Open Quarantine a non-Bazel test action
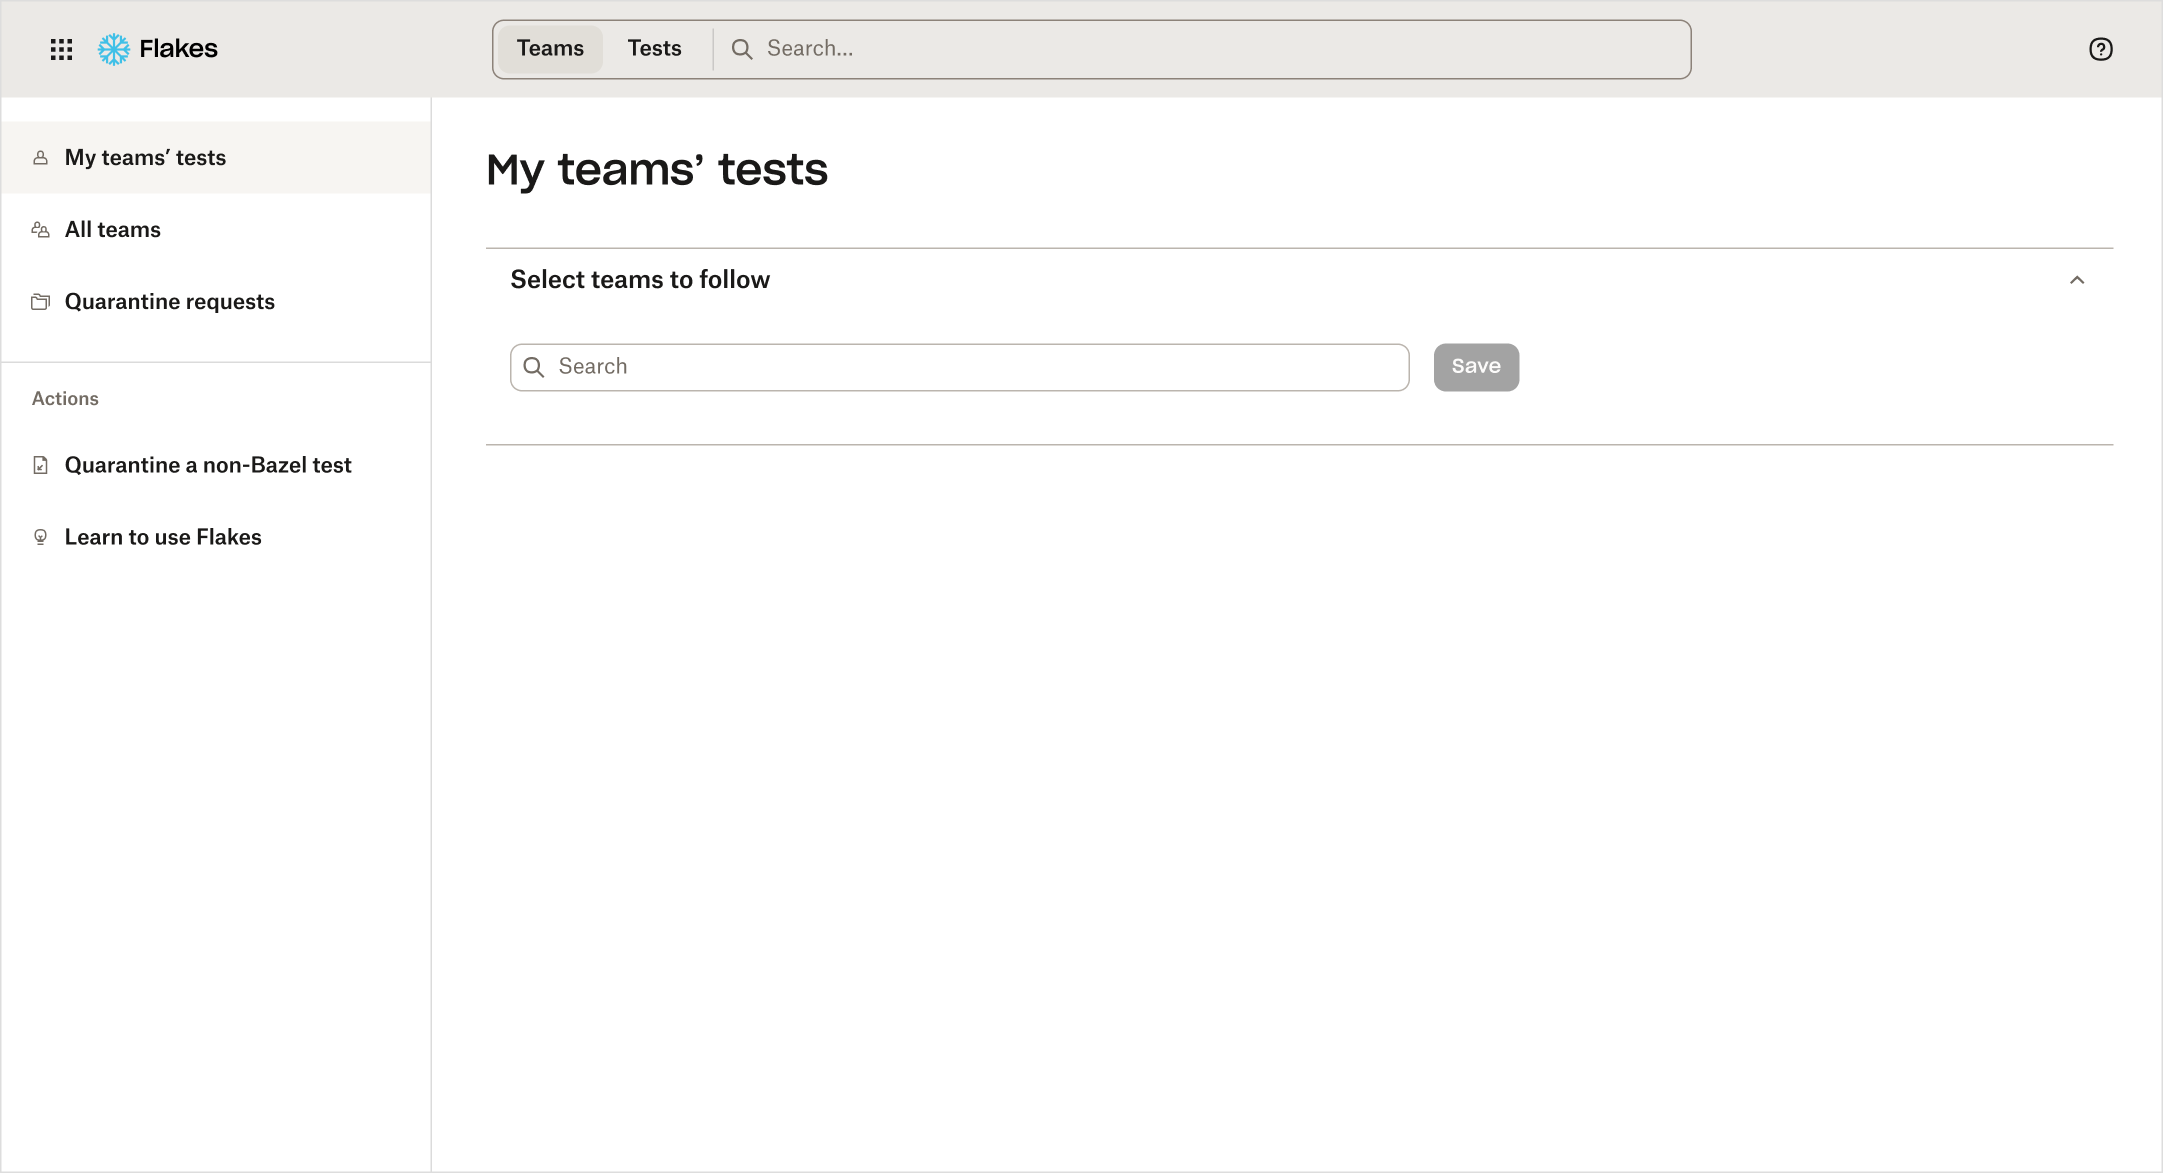The width and height of the screenshot is (2163, 1173). 208,465
